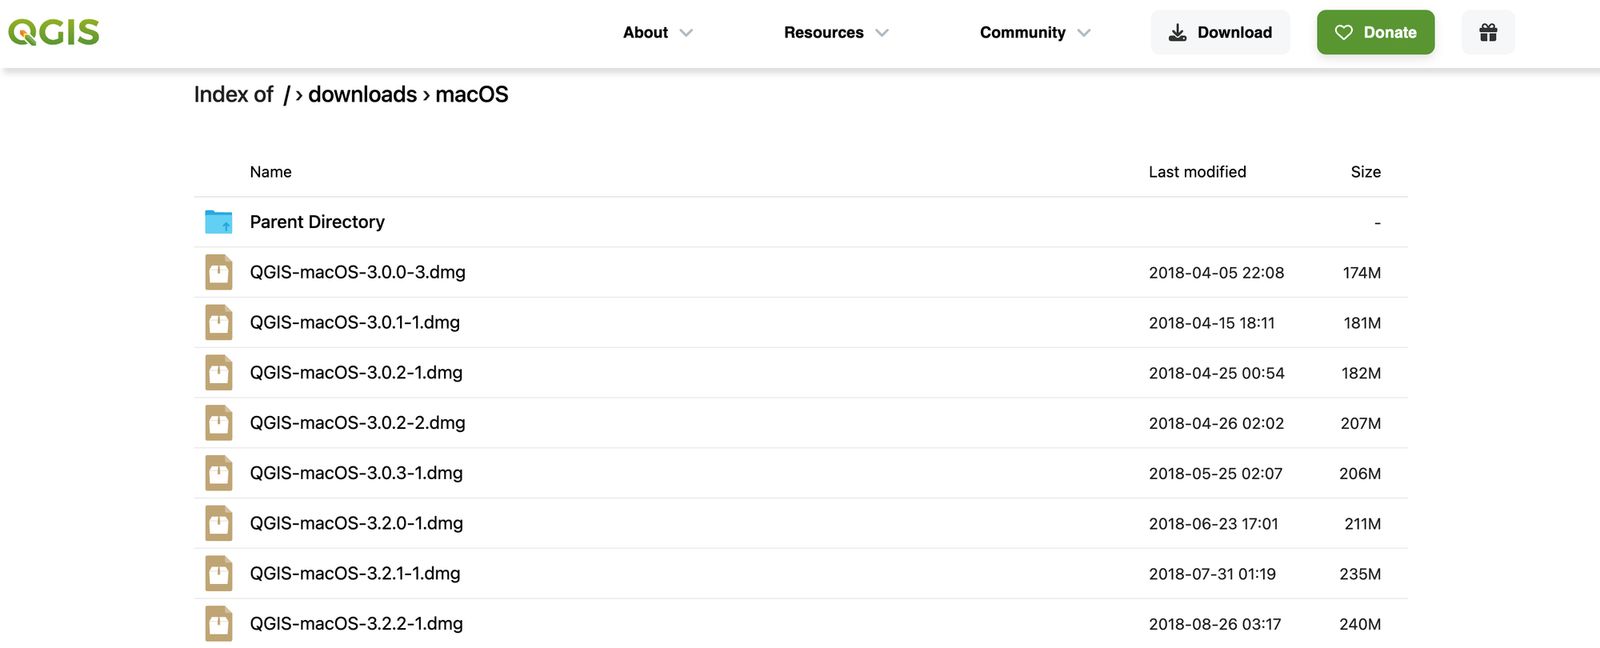Download QGIS-macOS-3.2.1-1.dmg

click(x=355, y=573)
